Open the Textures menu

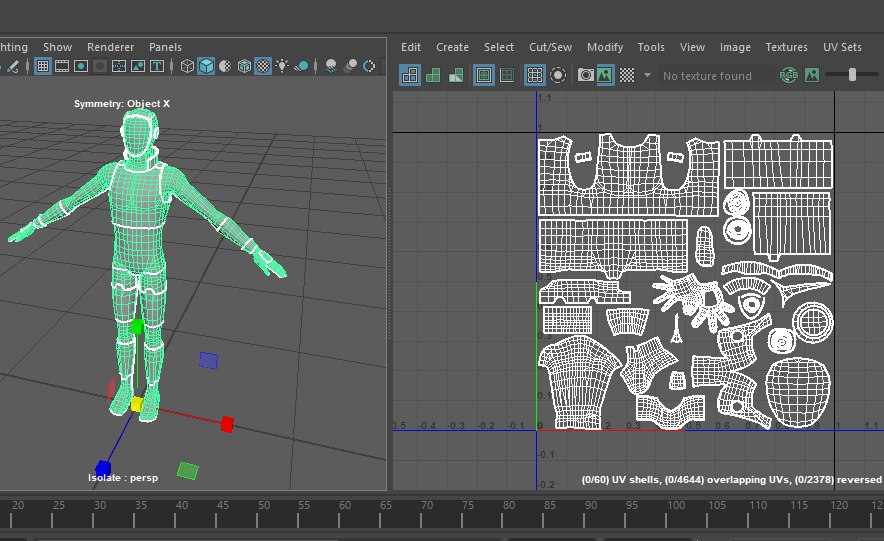coord(786,47)
